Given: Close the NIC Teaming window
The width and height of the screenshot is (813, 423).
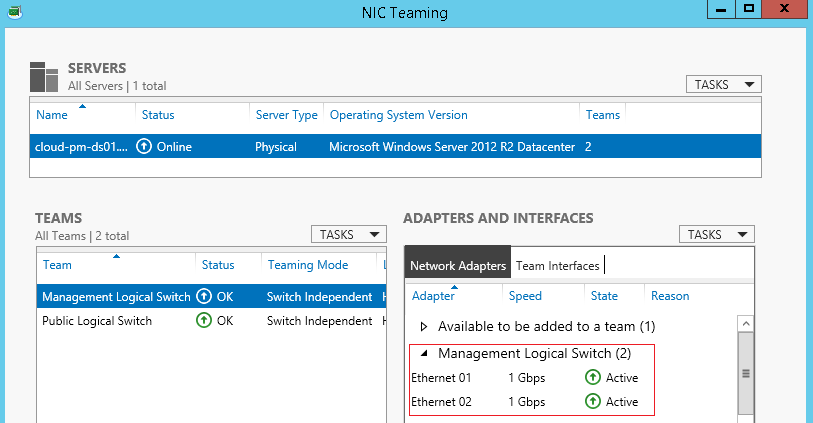Looking at the screenshot, I should click(x=785, y=8).
